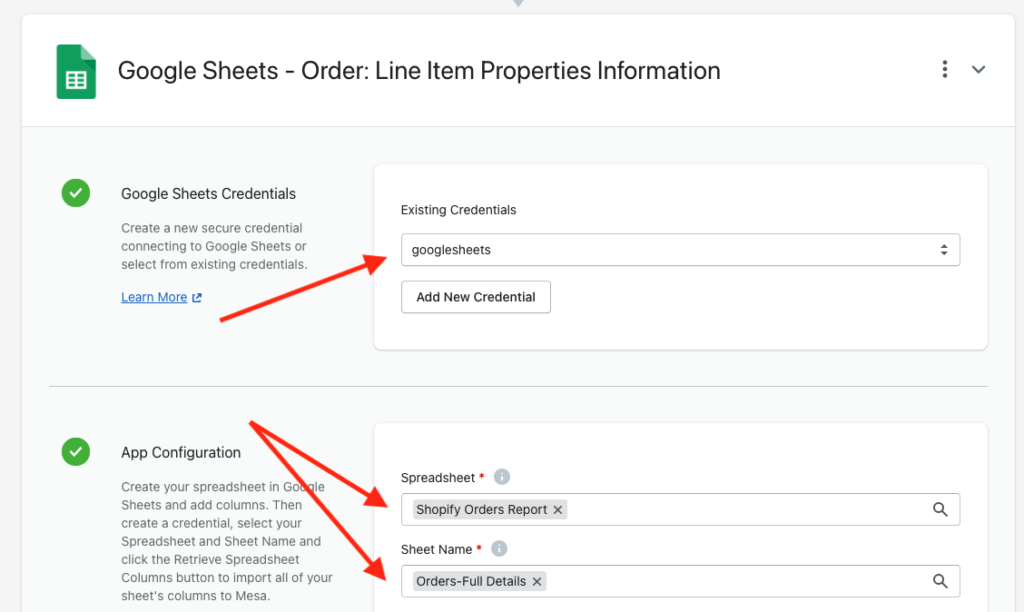Click the 'Existing Credentials' label
This screenshot has height=612, width=1024.
click(458, 210)
